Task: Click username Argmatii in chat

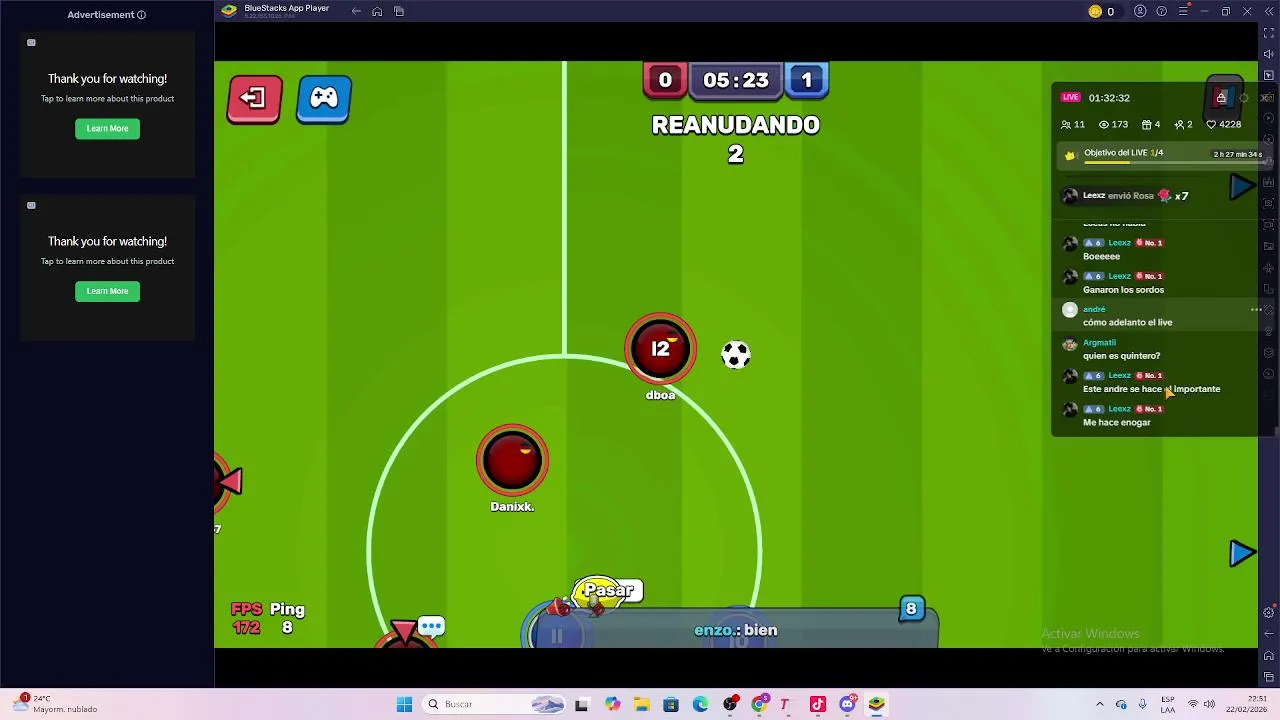Action: coord(1099,343)
